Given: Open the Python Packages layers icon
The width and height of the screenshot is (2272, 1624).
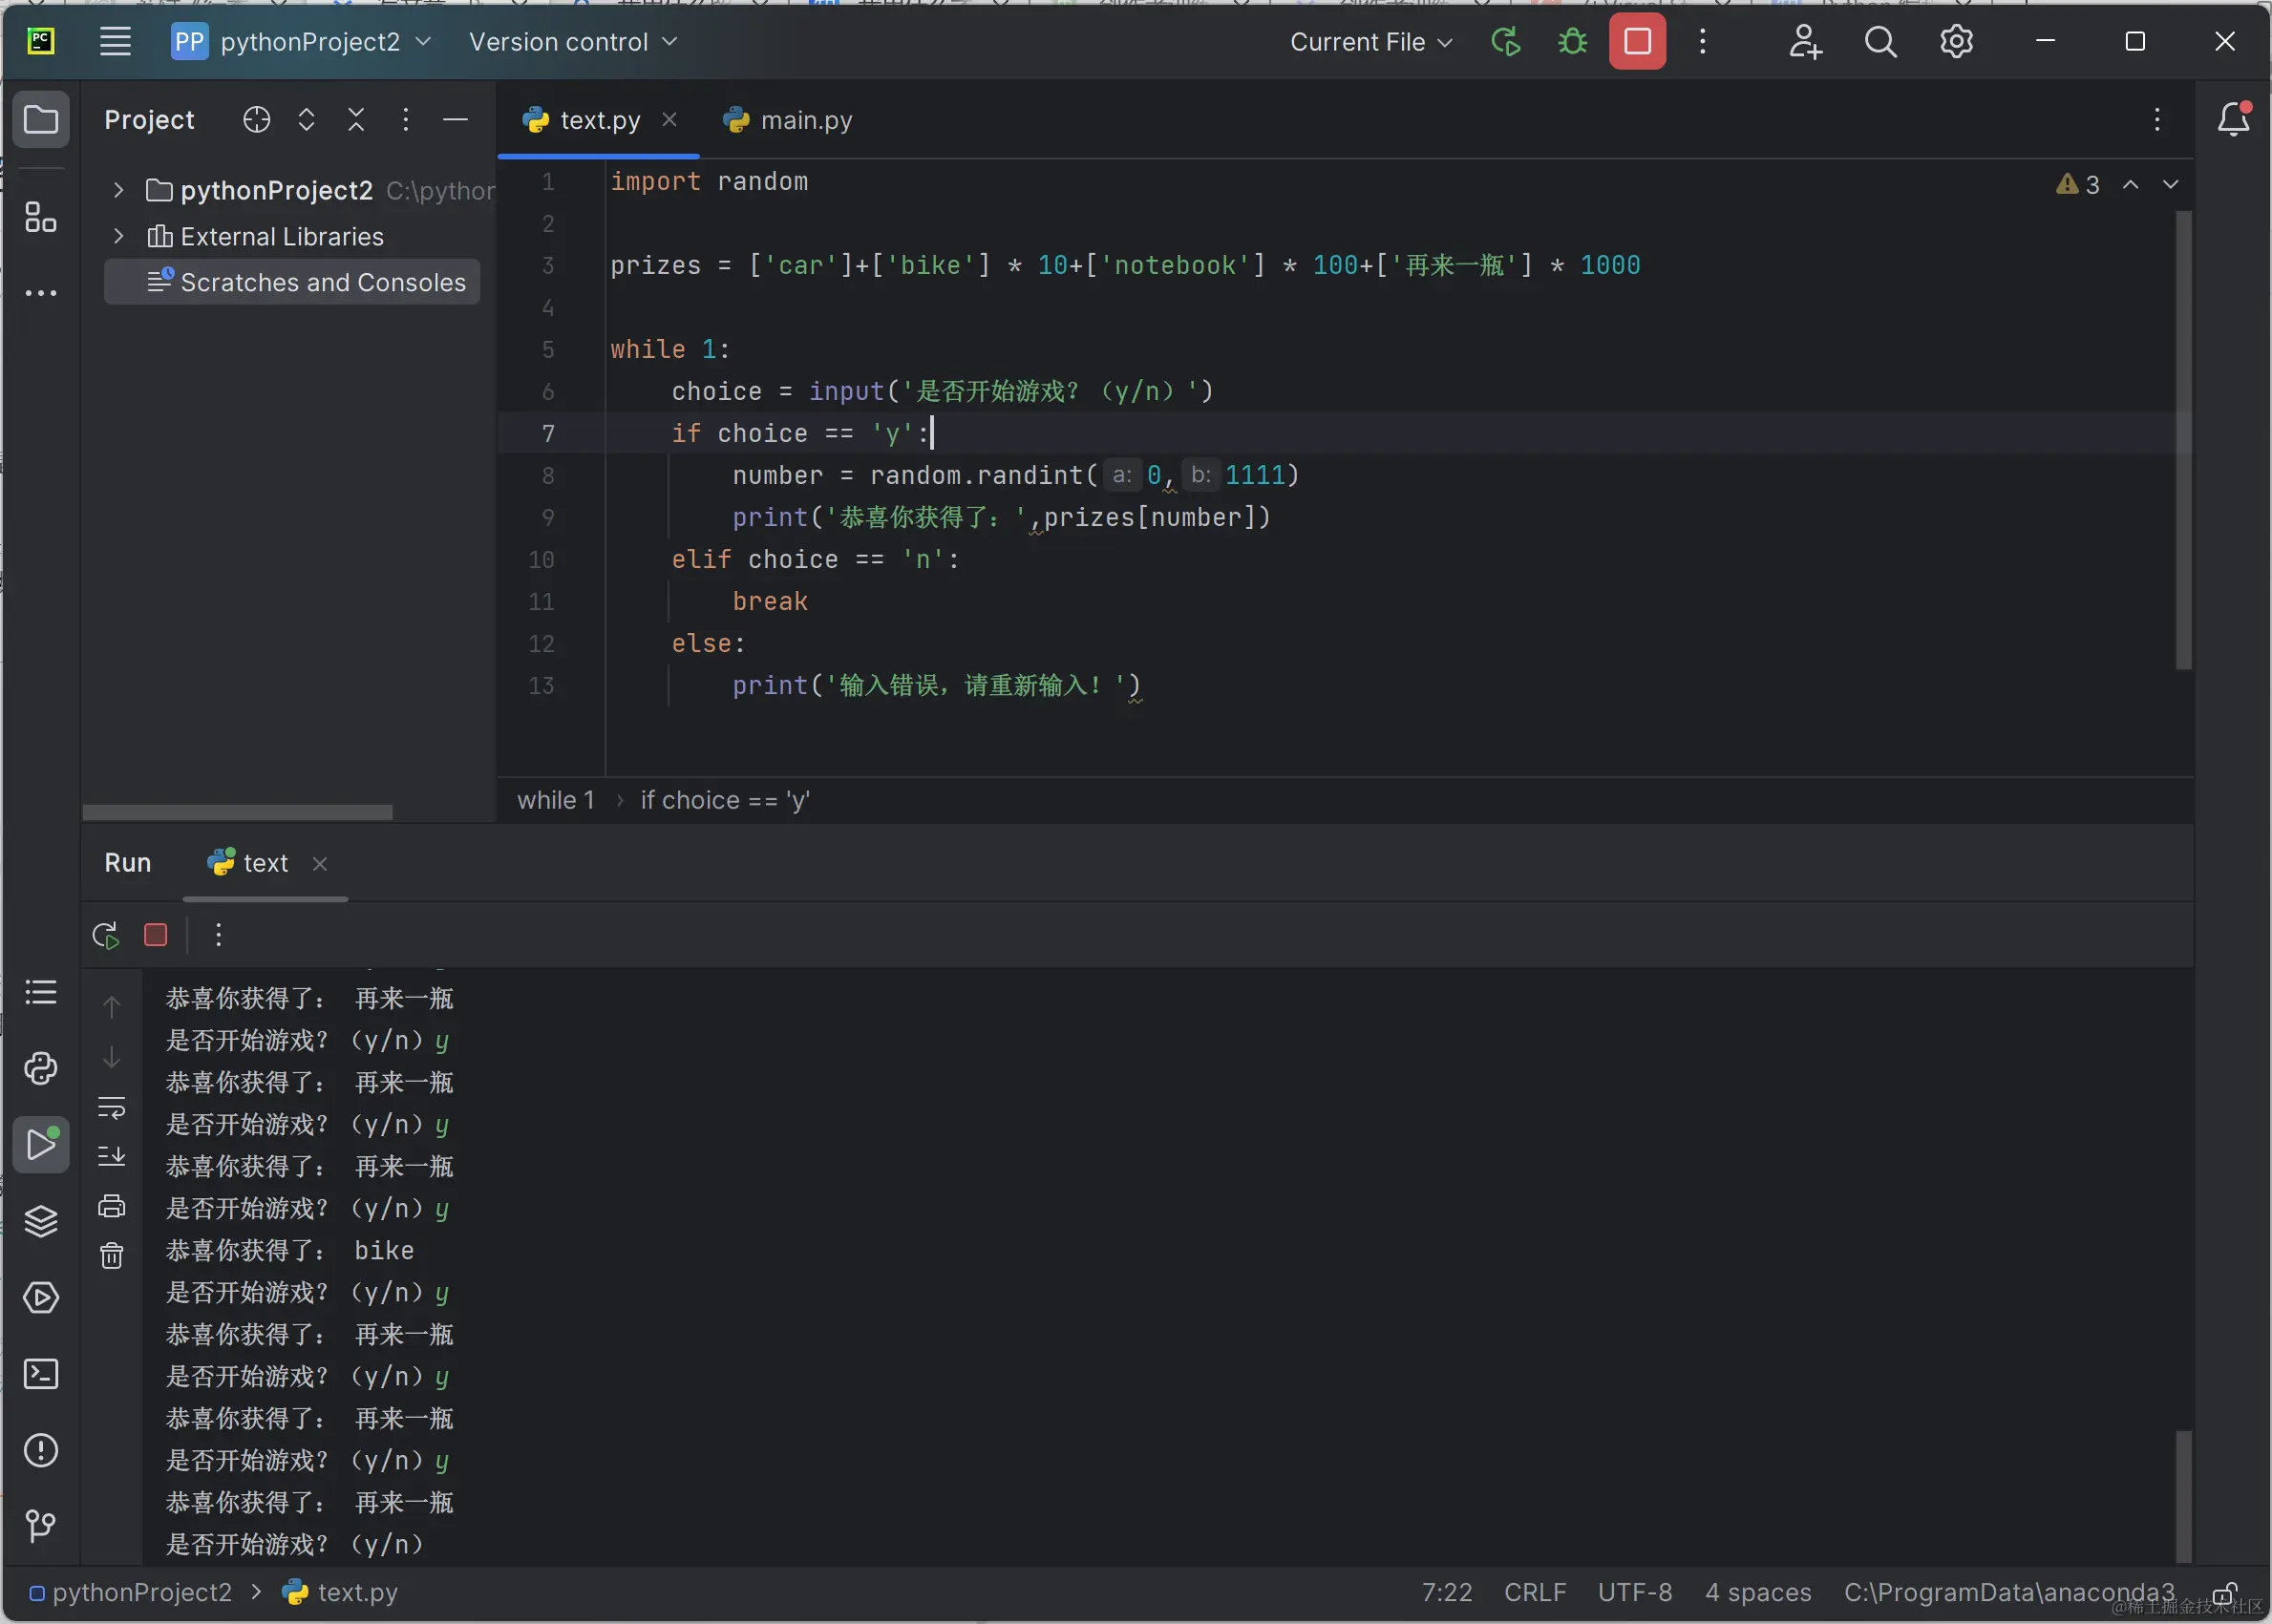Looking at the screenshot, I should click(x=41, y=1221).
